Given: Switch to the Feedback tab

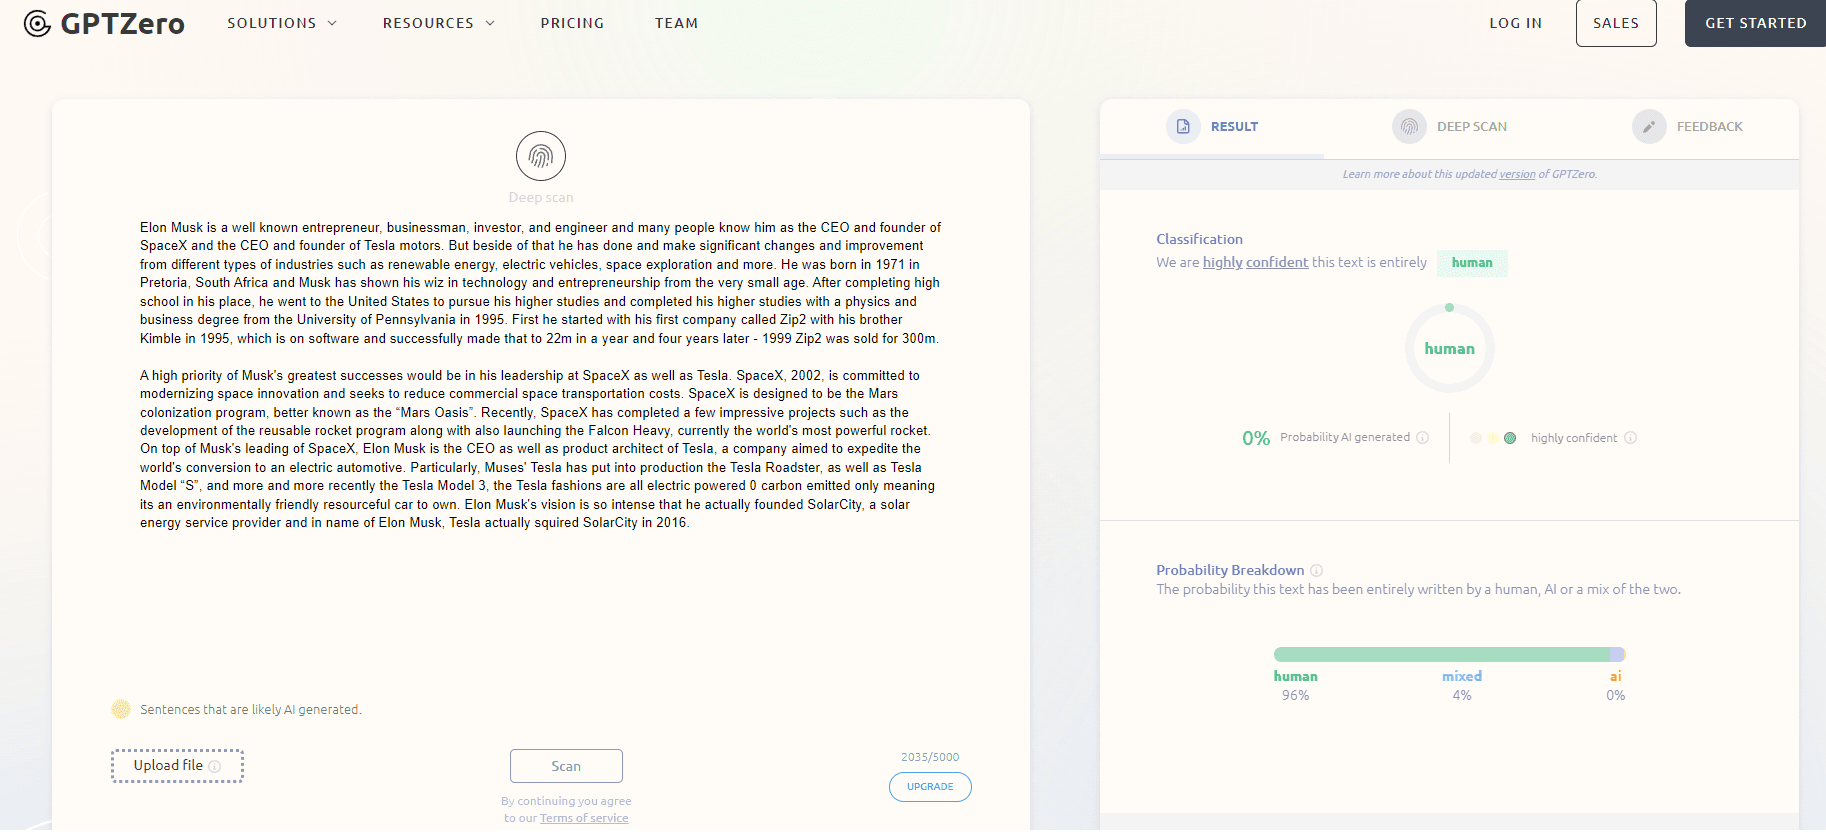Looking at the screenshot, I should tap(1709, 127).
